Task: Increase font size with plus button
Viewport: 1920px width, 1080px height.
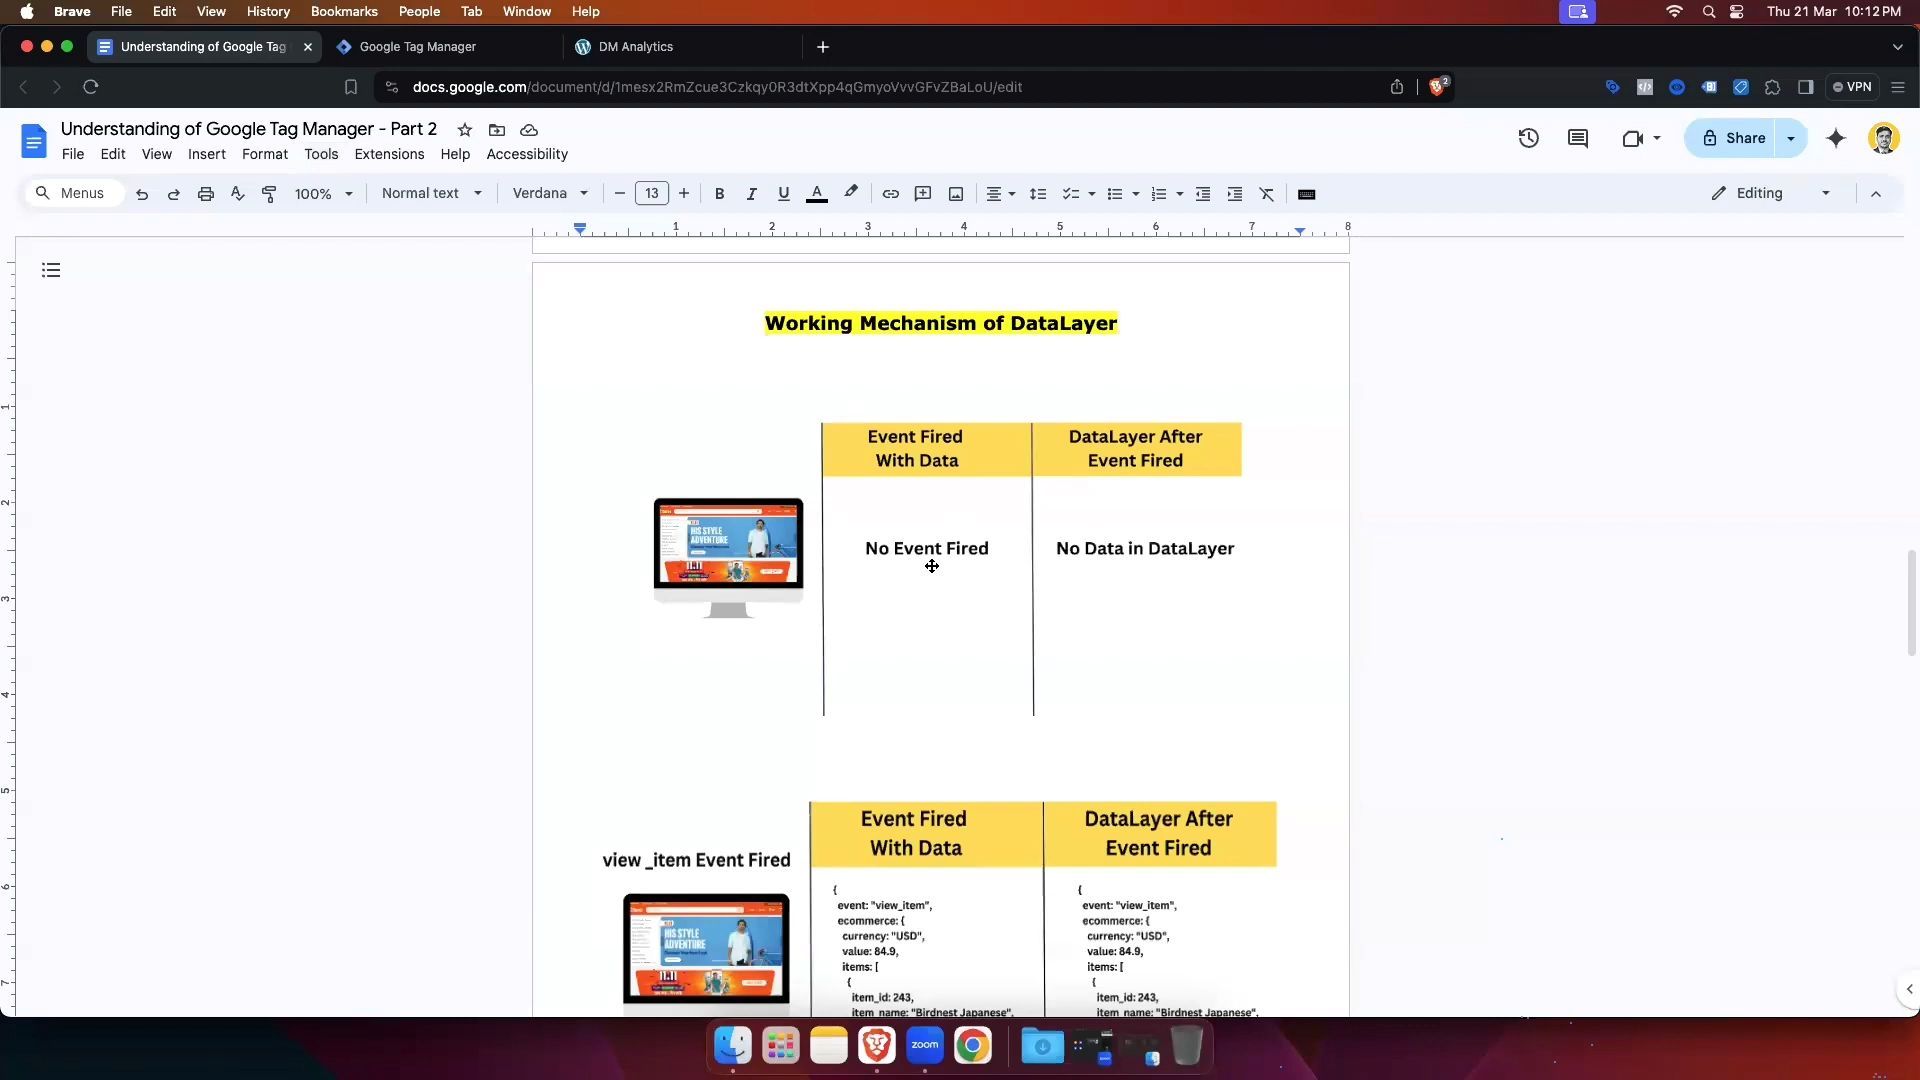Action: pyautogui.click(x=684, y=194)
